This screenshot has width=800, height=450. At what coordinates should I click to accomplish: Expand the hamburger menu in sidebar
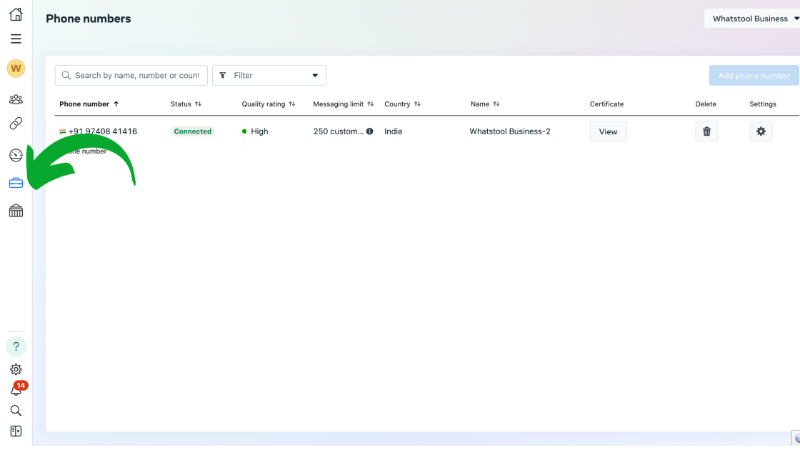point(15,39)
